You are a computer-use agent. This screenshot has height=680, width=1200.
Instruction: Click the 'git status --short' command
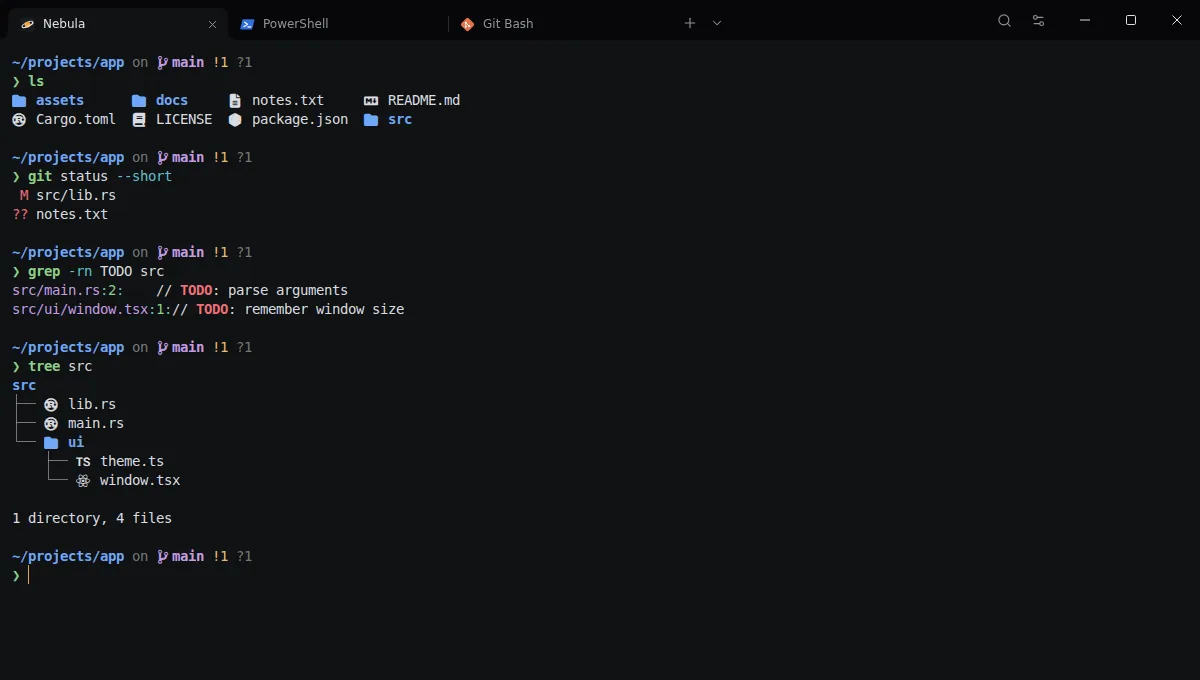[x=100, y=176]
